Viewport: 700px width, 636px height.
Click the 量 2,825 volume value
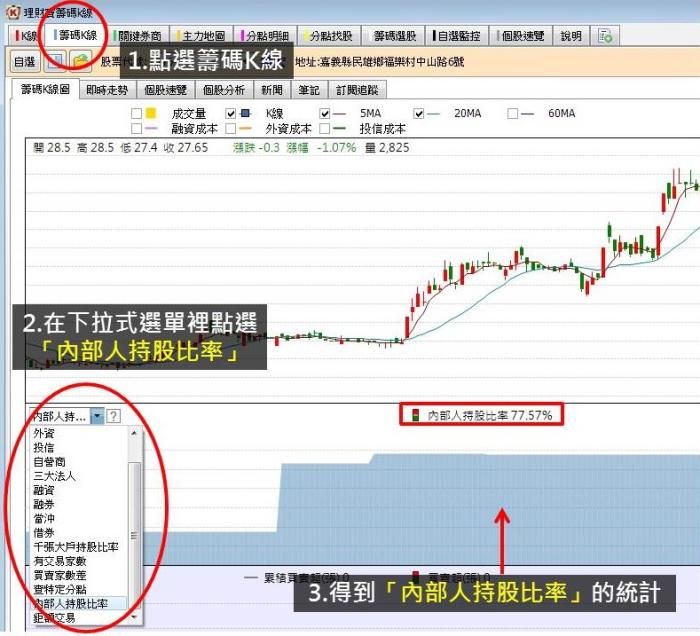[387, 148]
